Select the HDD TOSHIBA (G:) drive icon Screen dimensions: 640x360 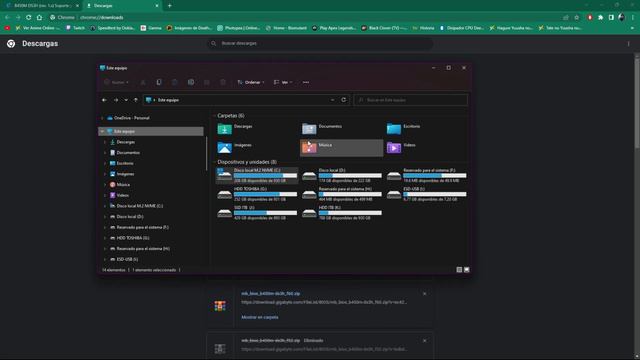click(224, 194)
